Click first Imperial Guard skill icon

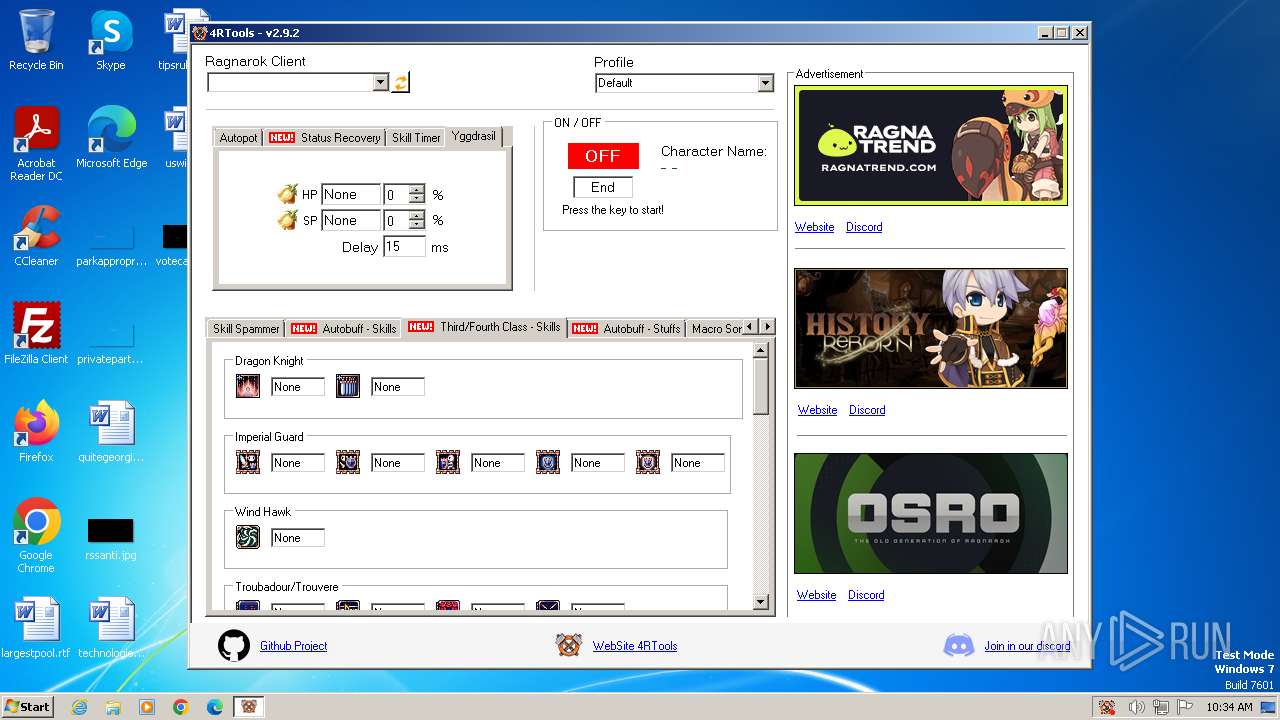248,462
